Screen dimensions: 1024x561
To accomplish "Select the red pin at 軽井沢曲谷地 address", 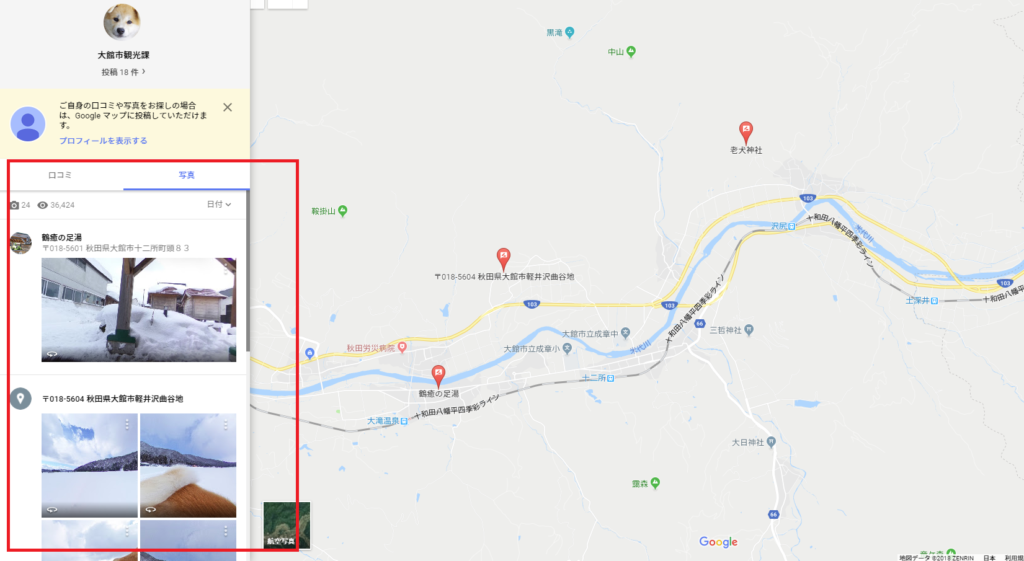I will point(503,259).
